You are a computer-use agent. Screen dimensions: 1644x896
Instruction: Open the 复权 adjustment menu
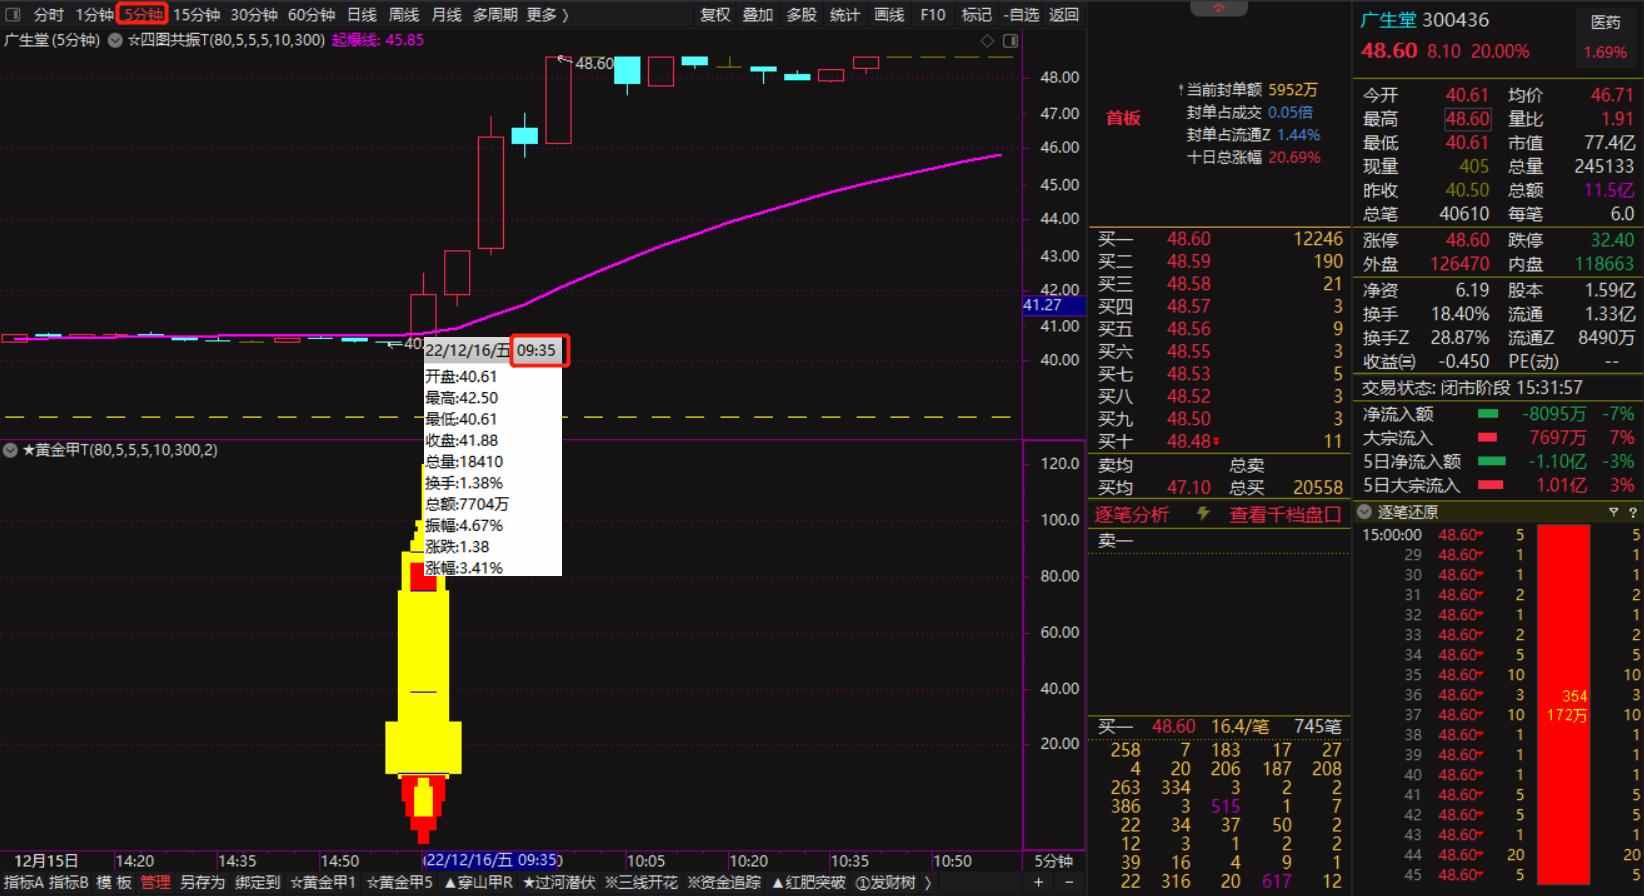click(715, 14)
